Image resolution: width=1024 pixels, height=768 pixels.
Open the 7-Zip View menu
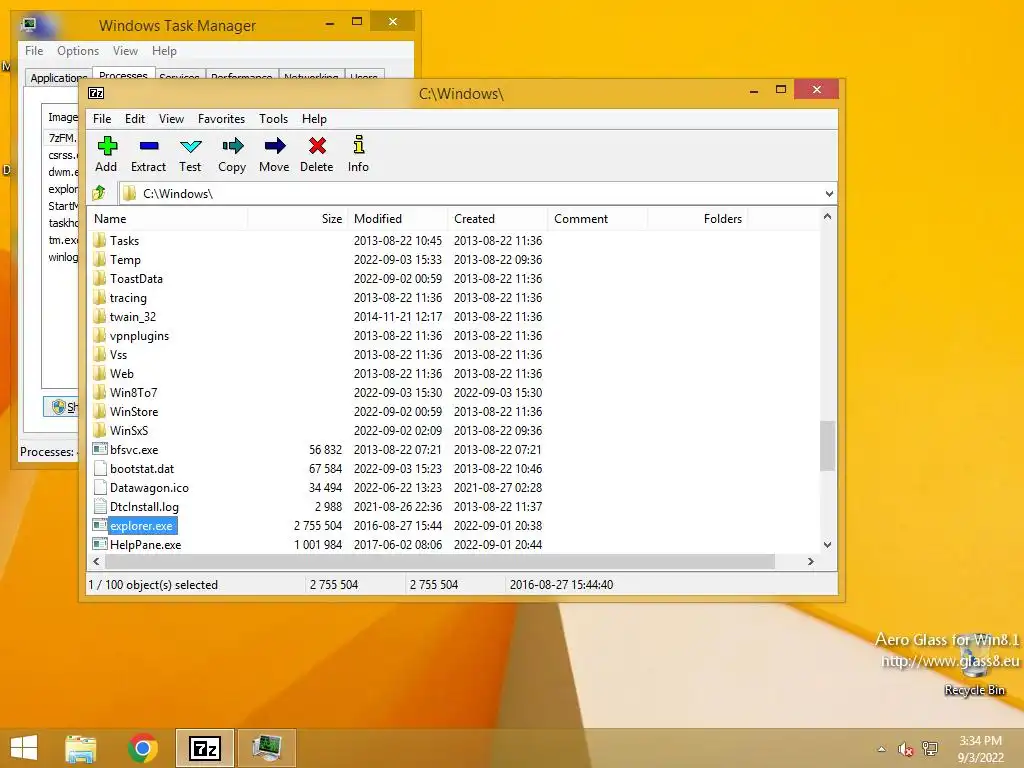171,119
